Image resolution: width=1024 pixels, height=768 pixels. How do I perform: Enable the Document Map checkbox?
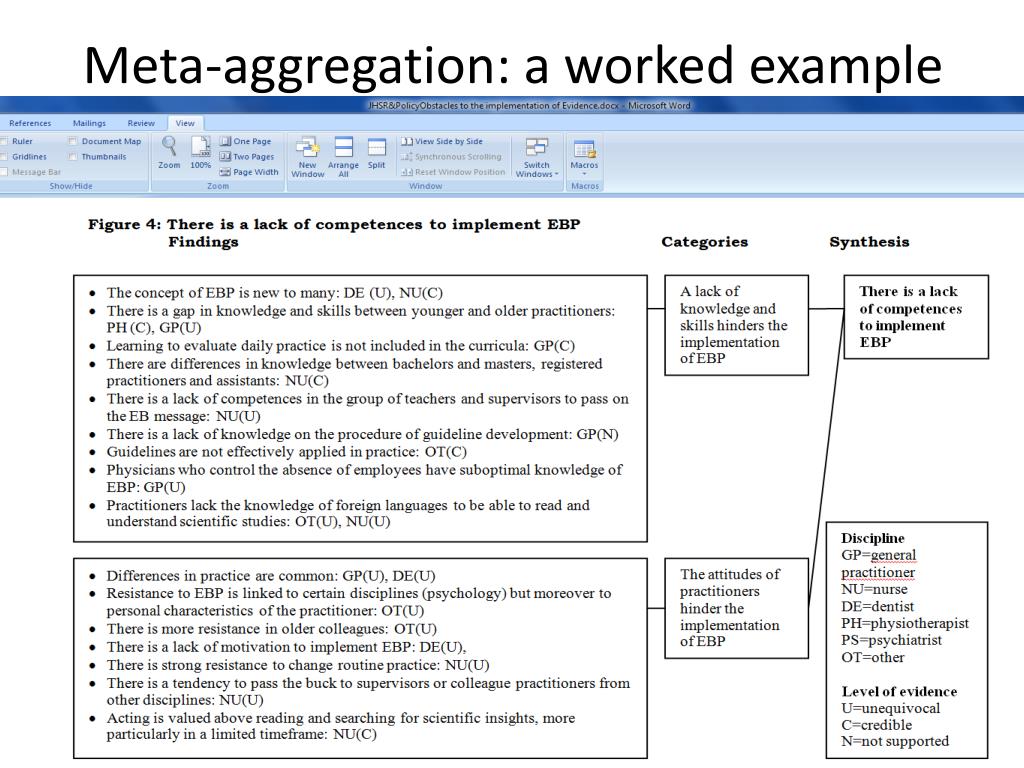click(x=73, y=141)
